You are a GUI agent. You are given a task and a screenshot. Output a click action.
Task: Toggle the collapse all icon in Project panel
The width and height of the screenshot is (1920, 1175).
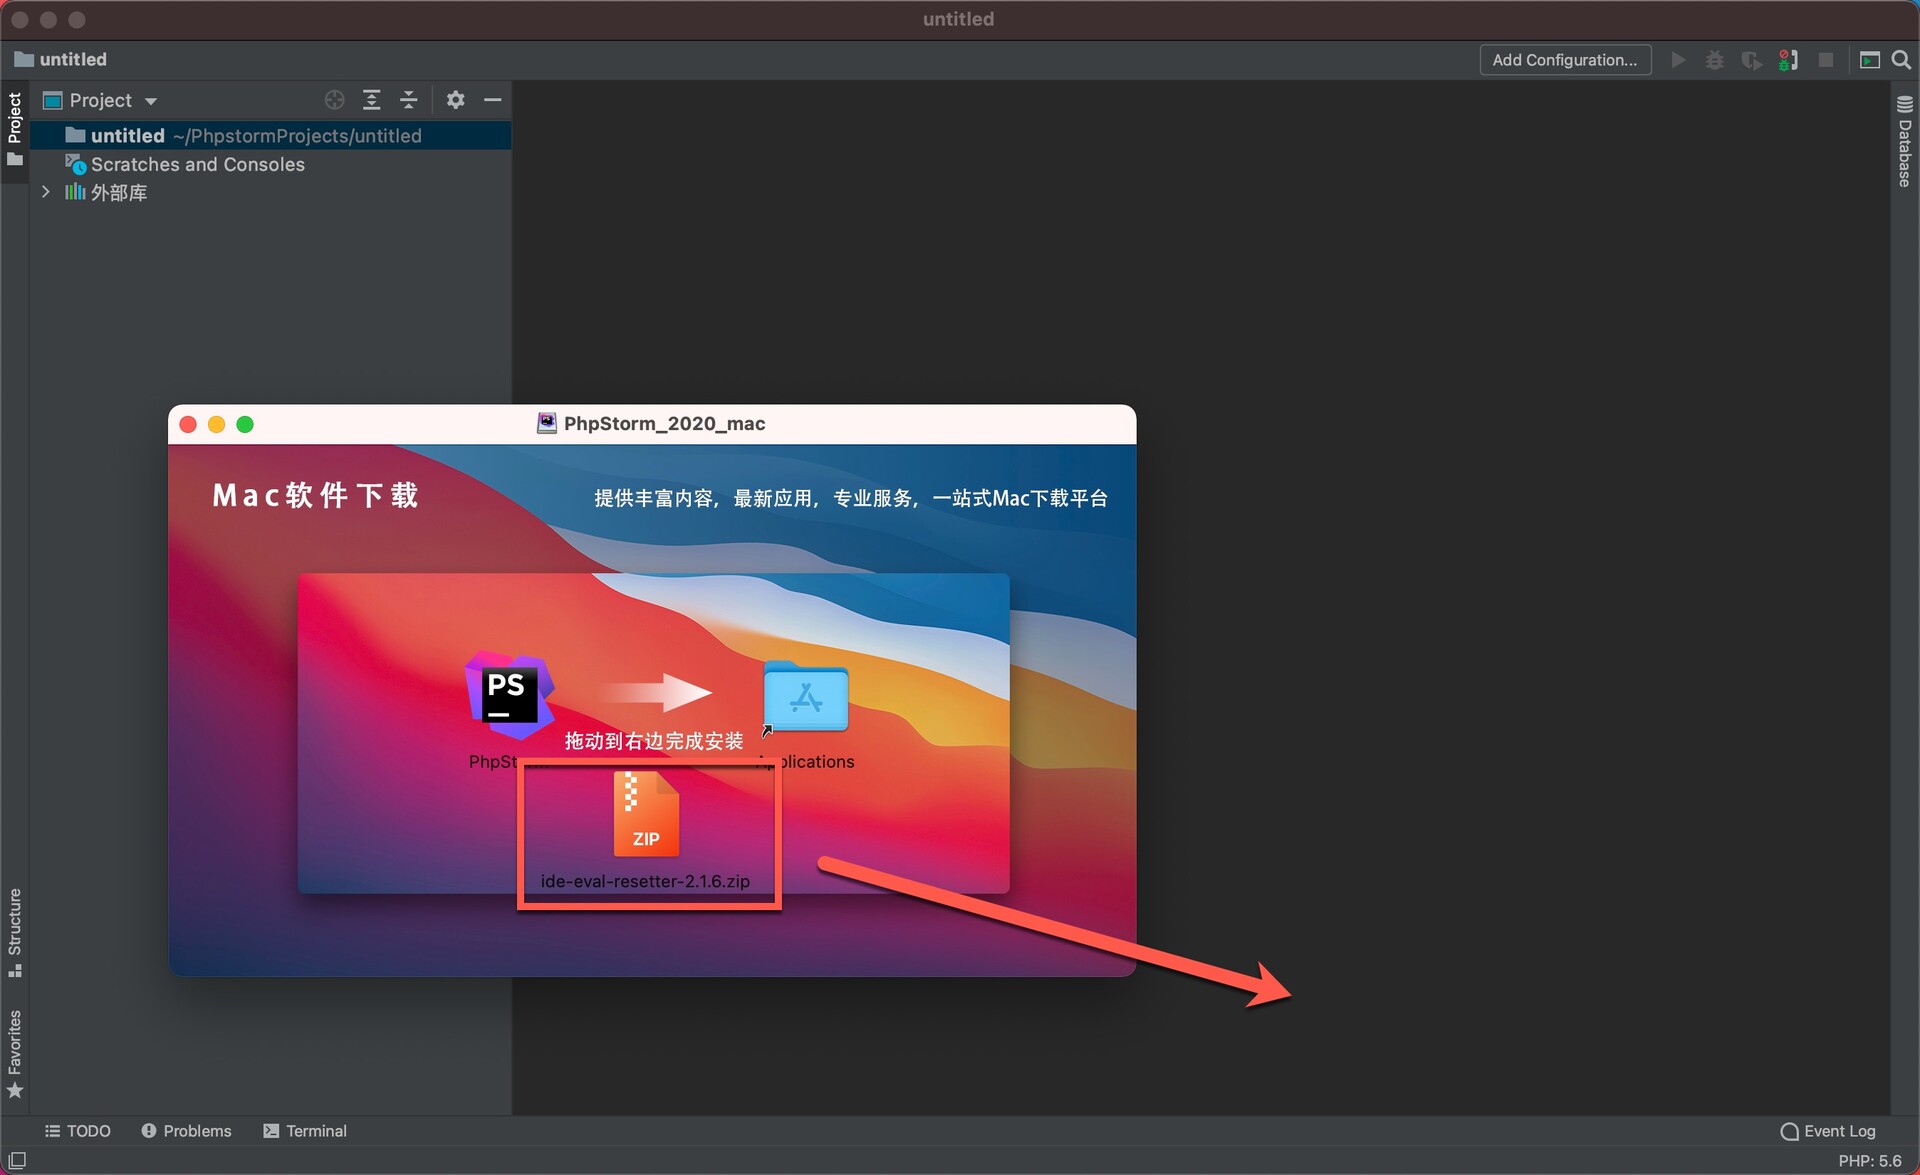(x=409, y=99)
